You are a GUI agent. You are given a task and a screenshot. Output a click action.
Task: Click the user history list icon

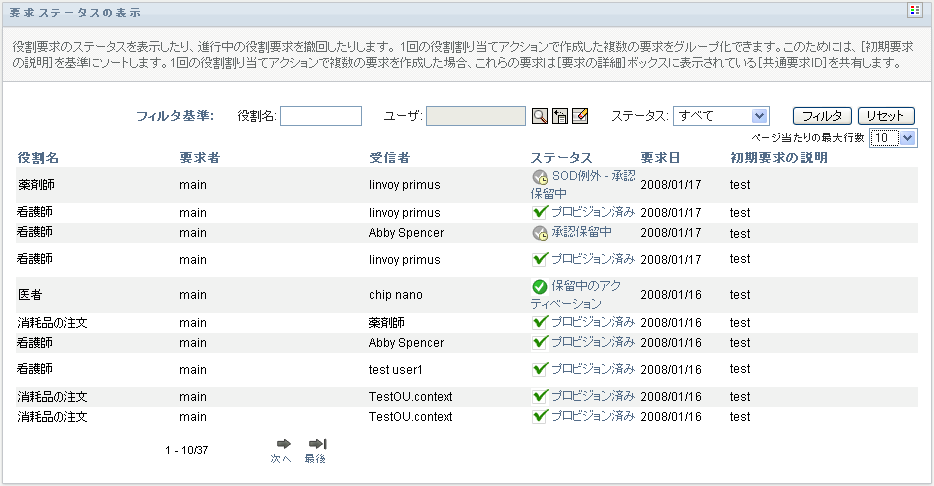(x=560, y=116)
